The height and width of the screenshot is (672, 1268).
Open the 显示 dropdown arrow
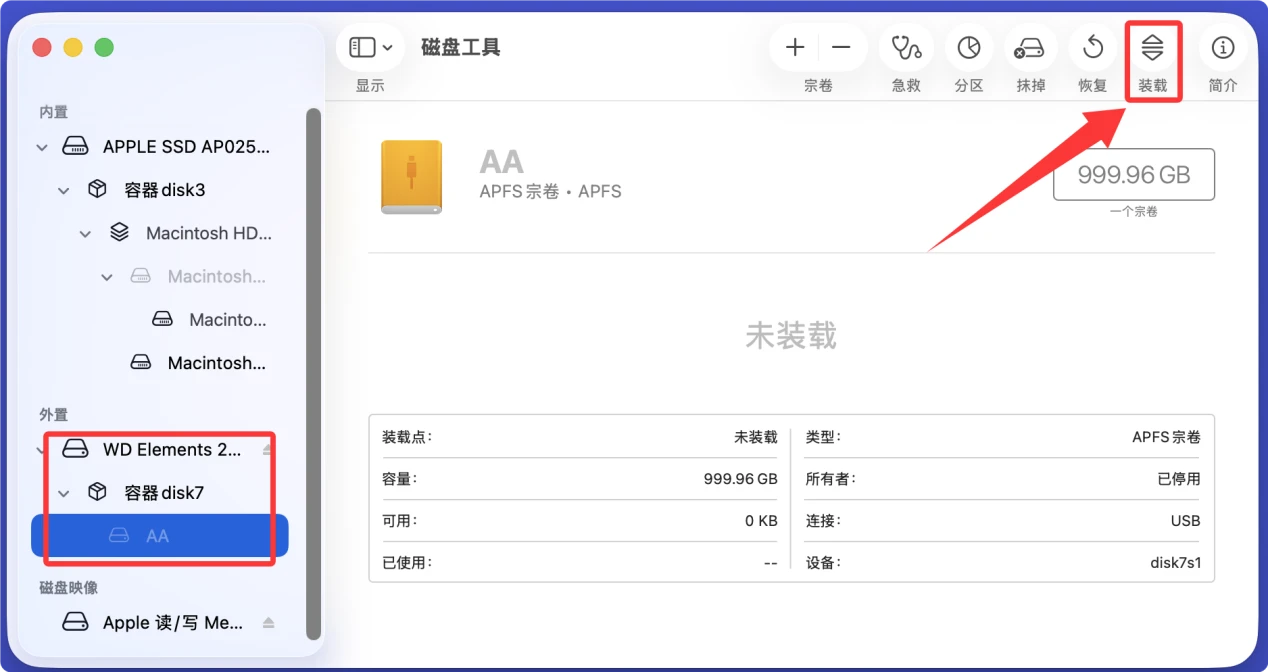click(x=389, y=46)
